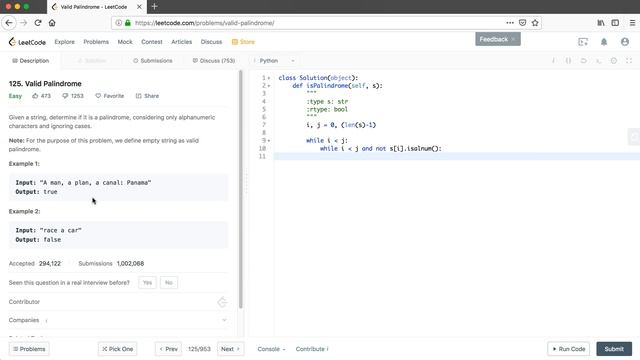Reload the LeetCode page

[38, 23]
